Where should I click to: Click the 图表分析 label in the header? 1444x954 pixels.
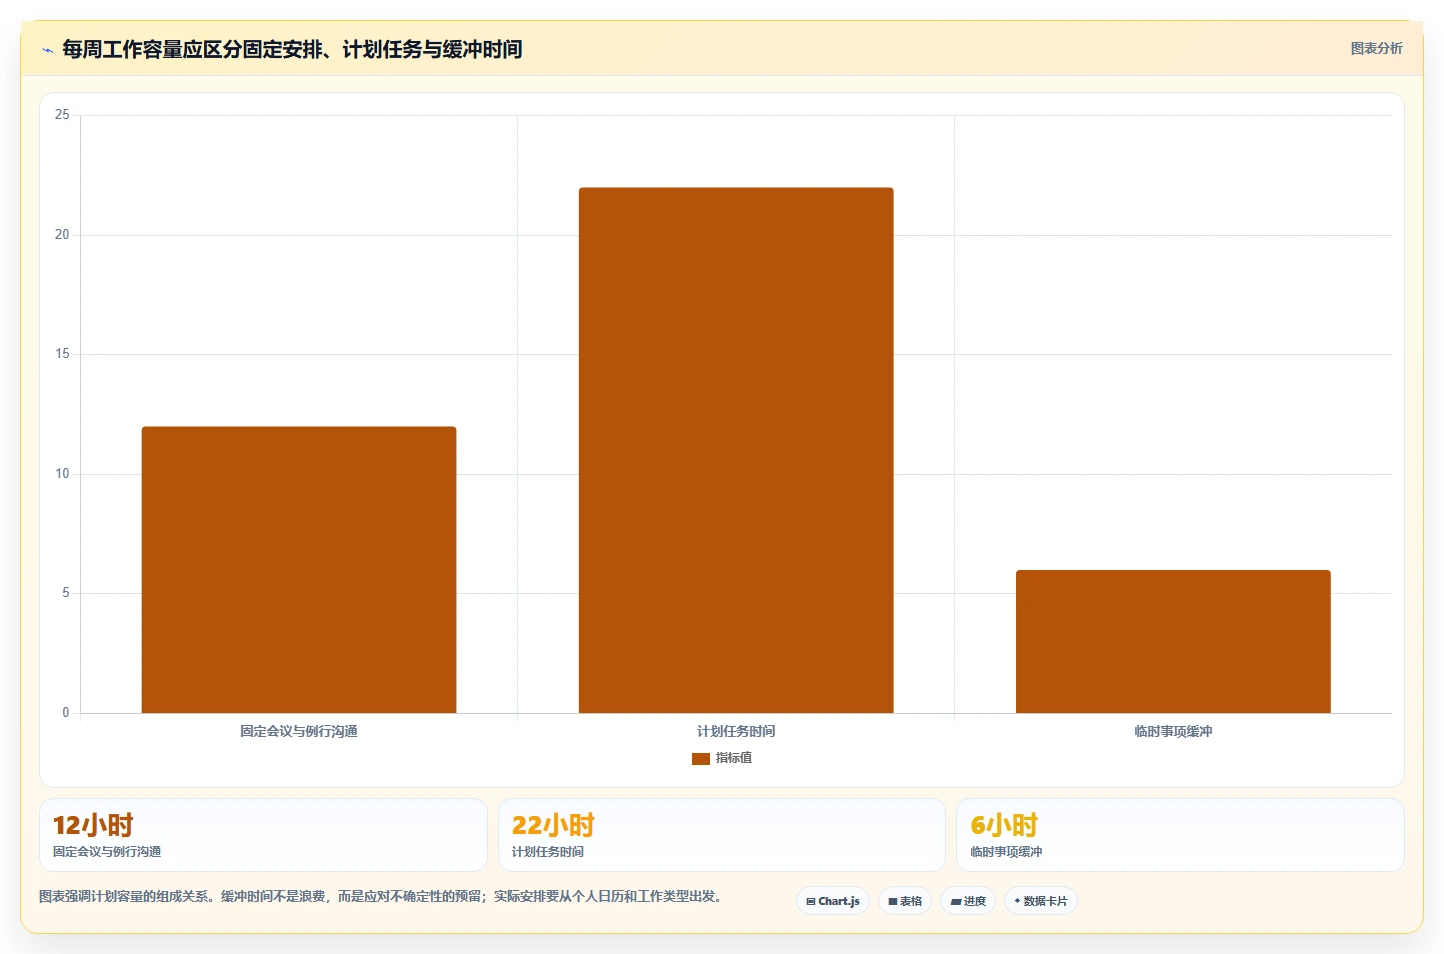pos(1376,48)
